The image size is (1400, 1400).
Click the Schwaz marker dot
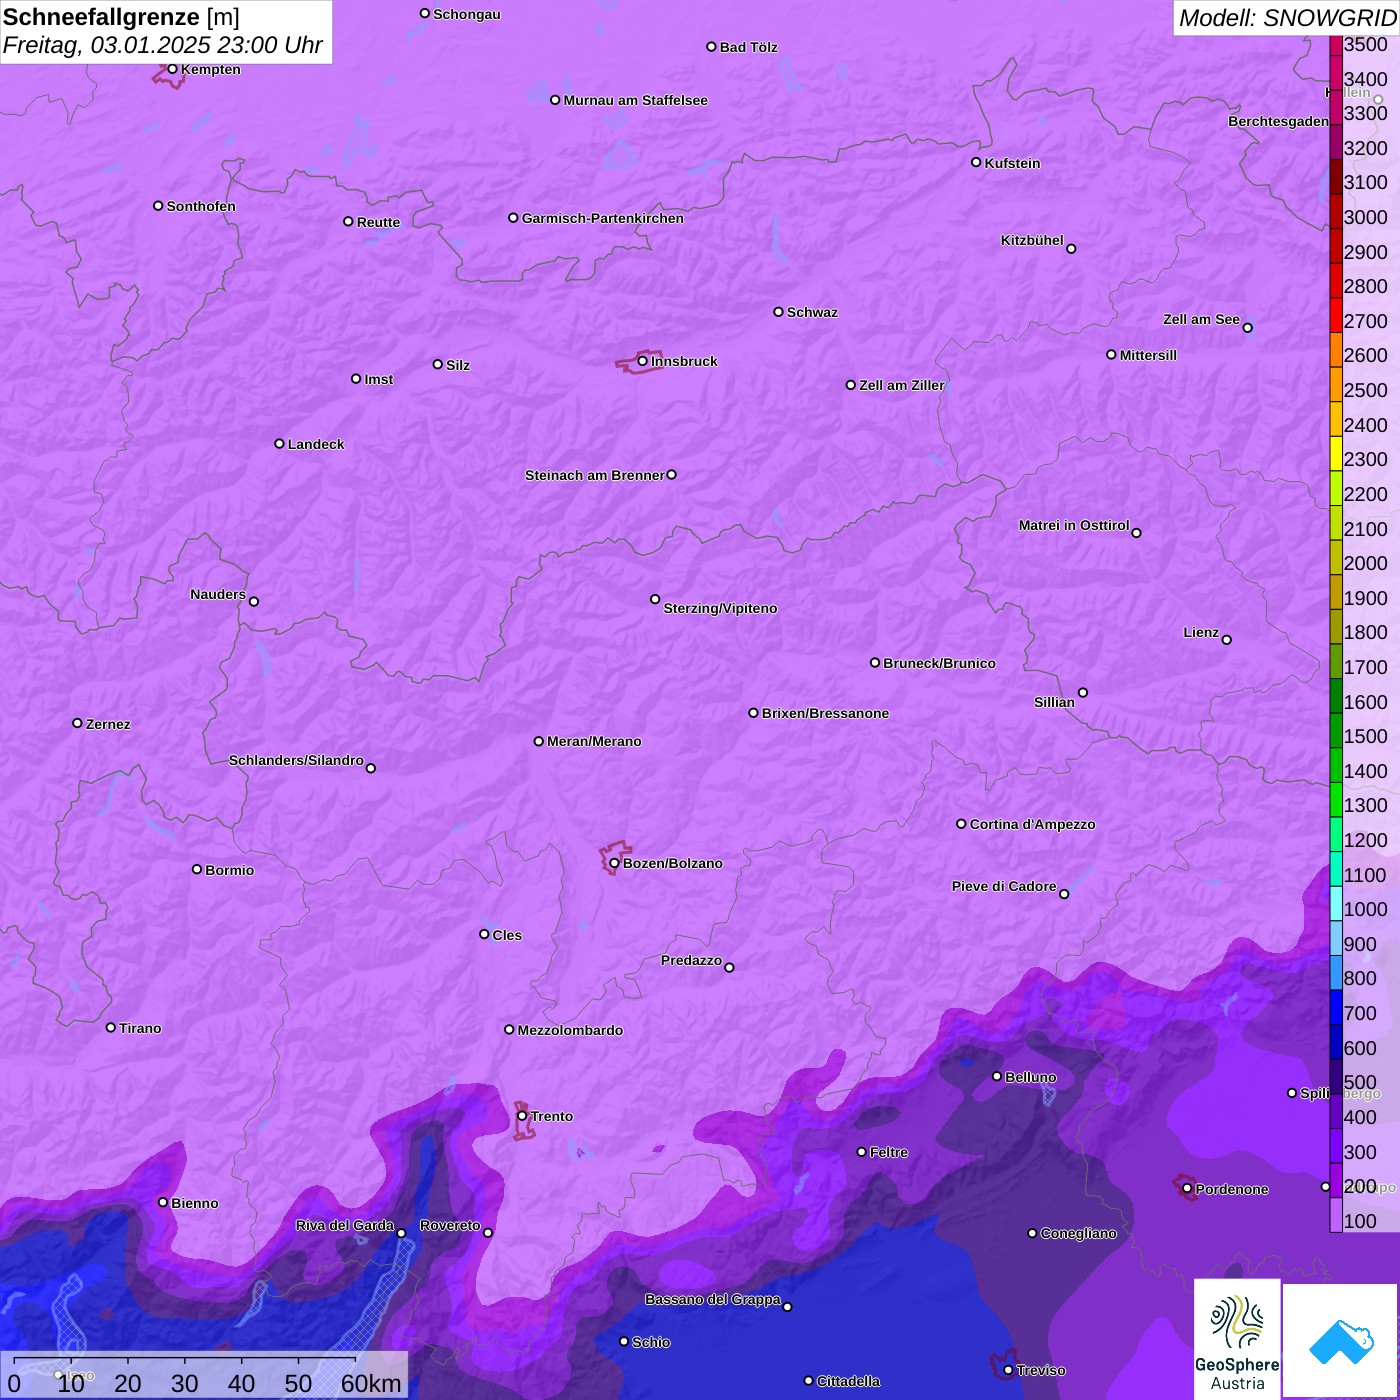click(778, 312)
